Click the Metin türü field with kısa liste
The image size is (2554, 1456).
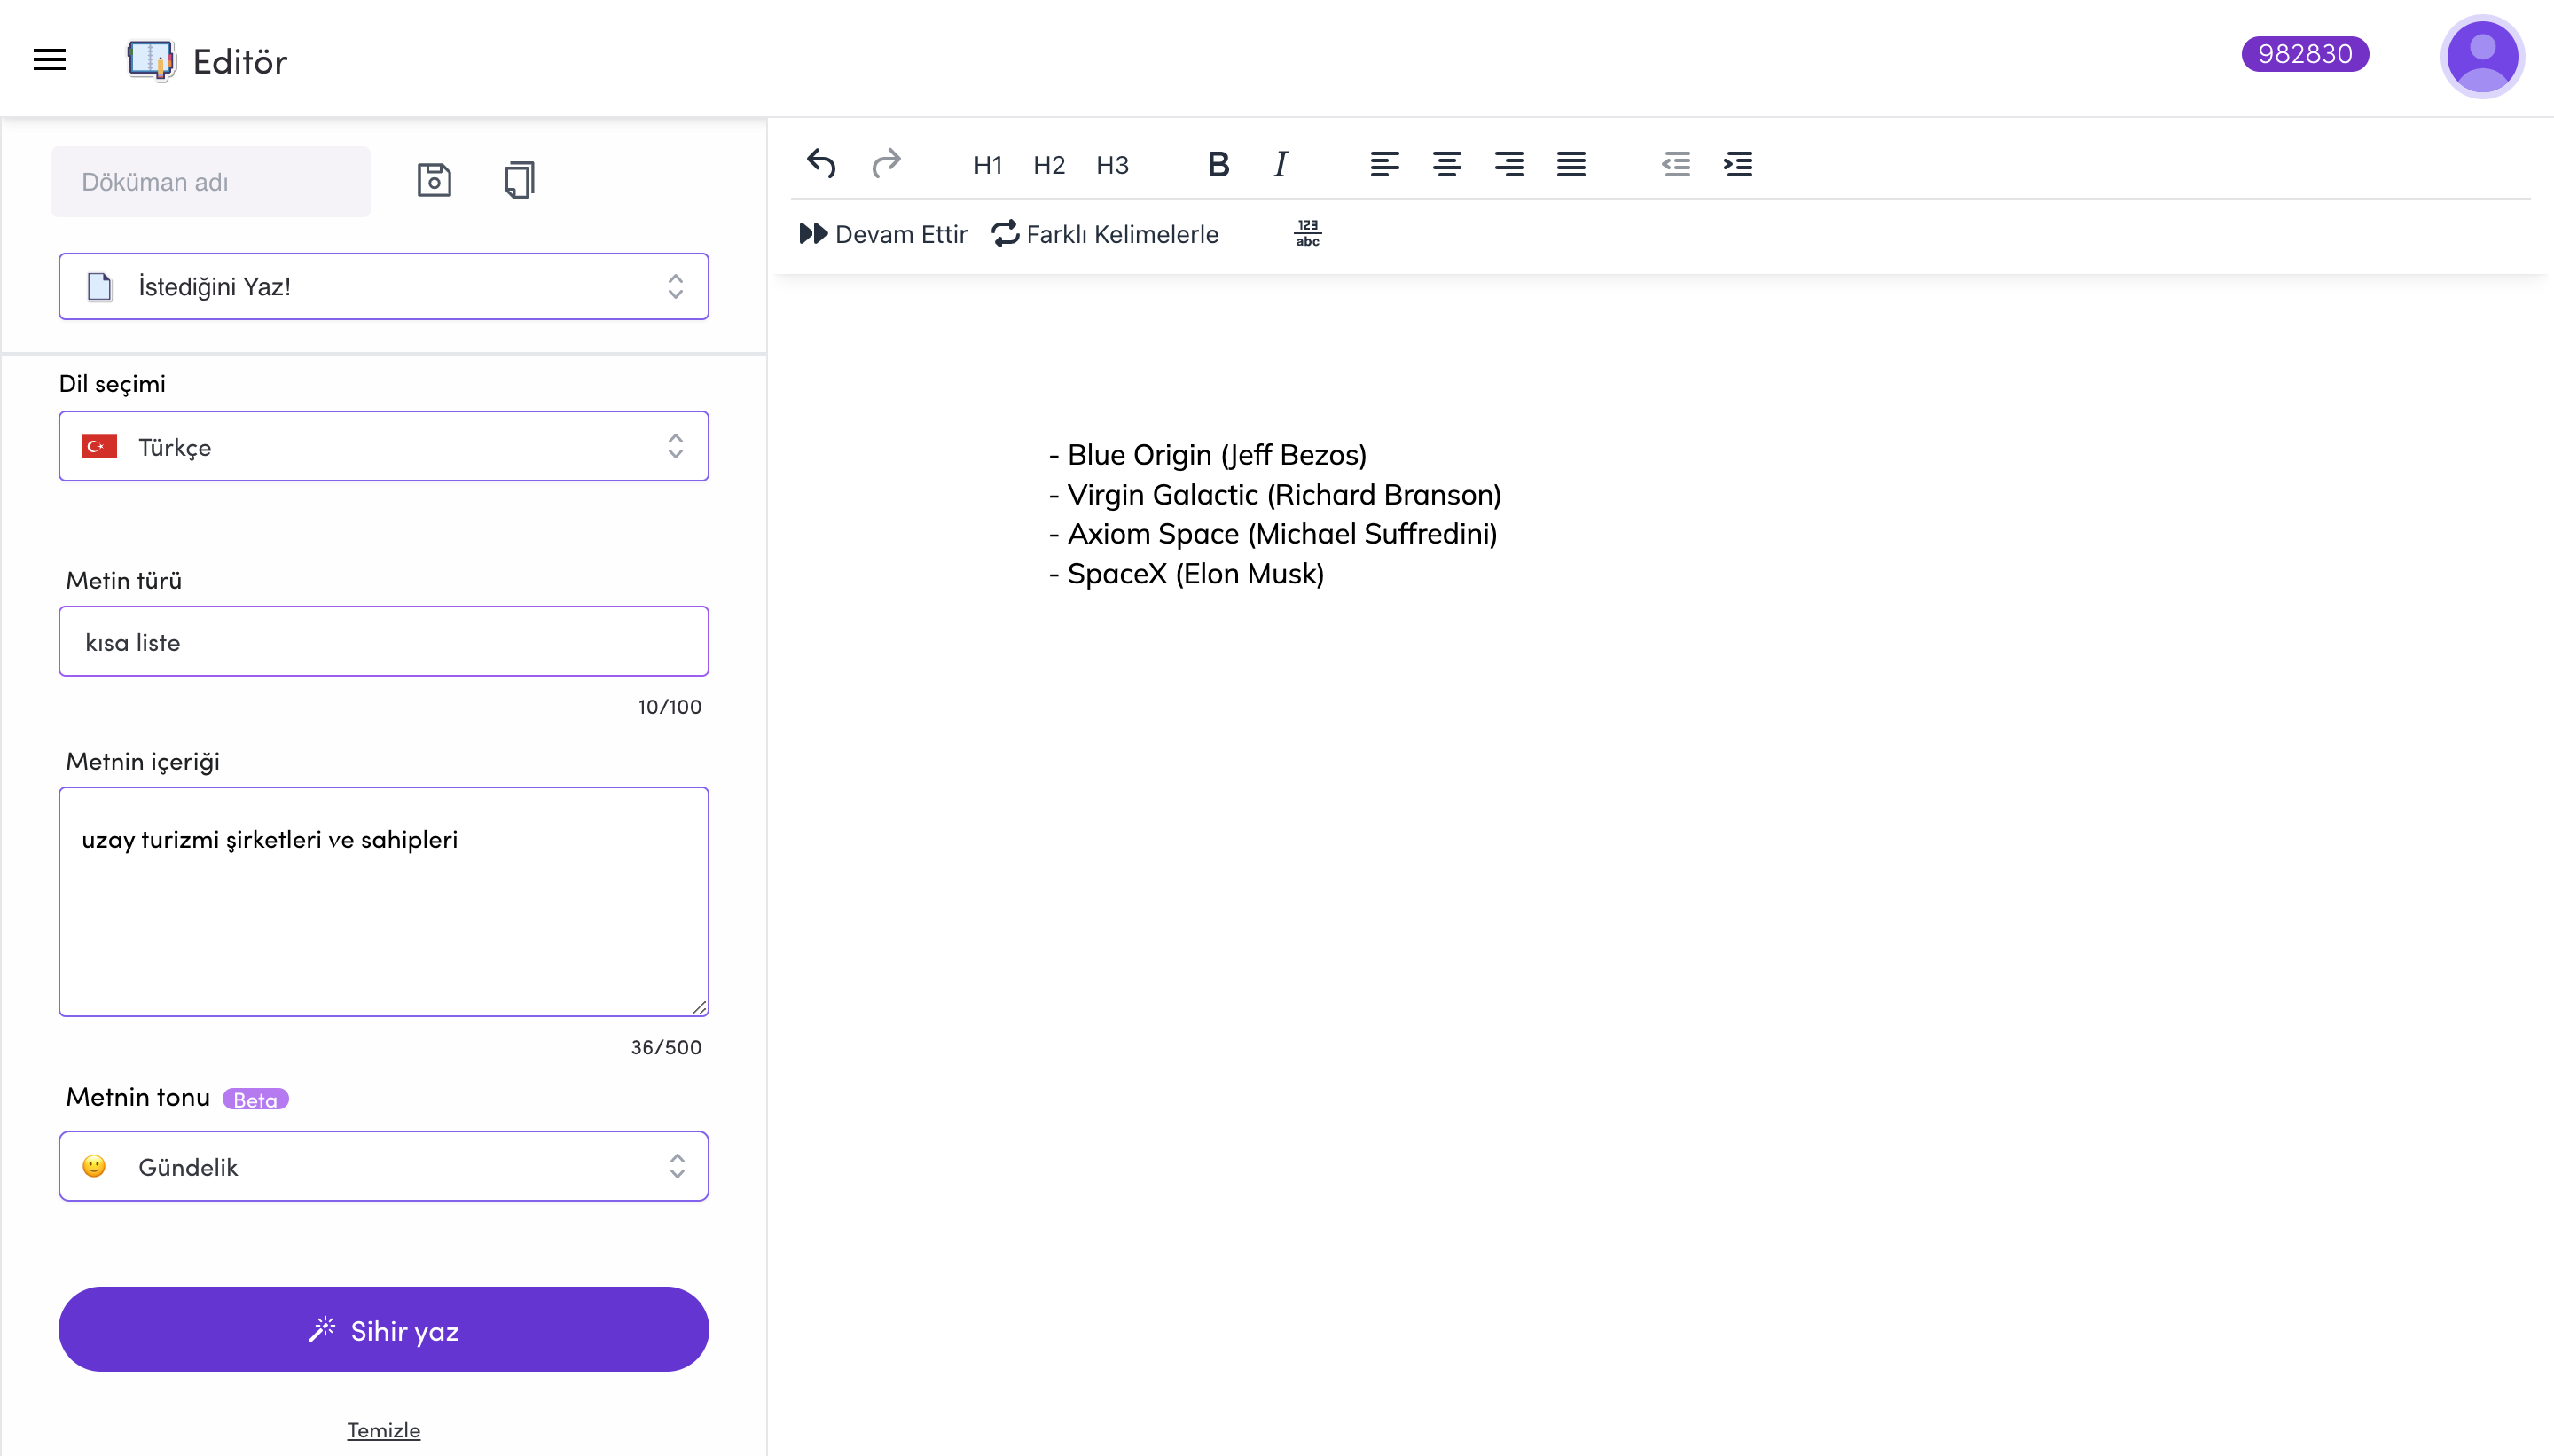click(x=384, y=642)
